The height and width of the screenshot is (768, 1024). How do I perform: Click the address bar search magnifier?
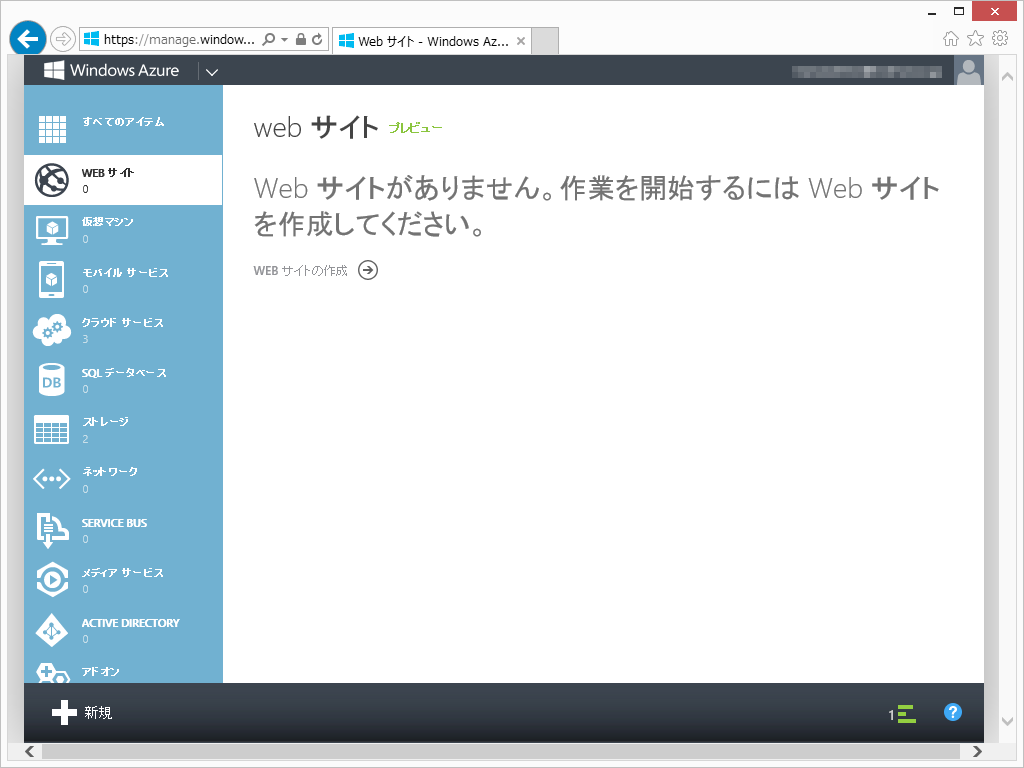[x=268, y=39]
